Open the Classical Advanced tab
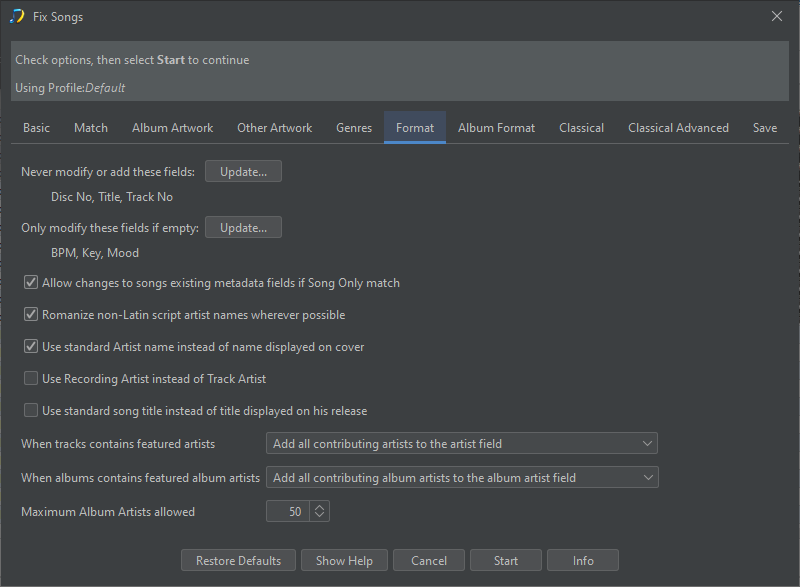This screenshot has width=800, height=587. point(678,128)
